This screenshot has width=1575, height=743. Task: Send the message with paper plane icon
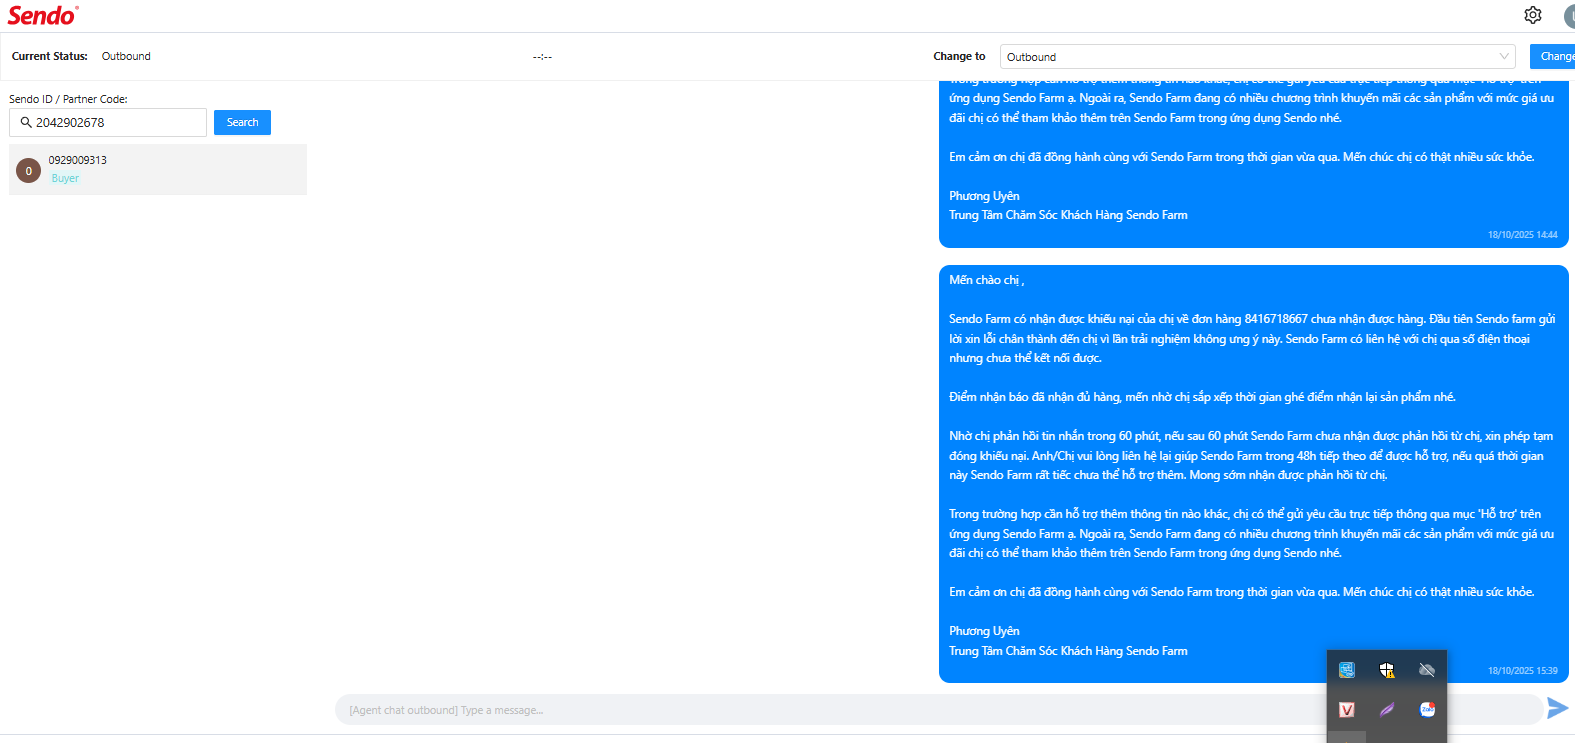coord(1557,708)
